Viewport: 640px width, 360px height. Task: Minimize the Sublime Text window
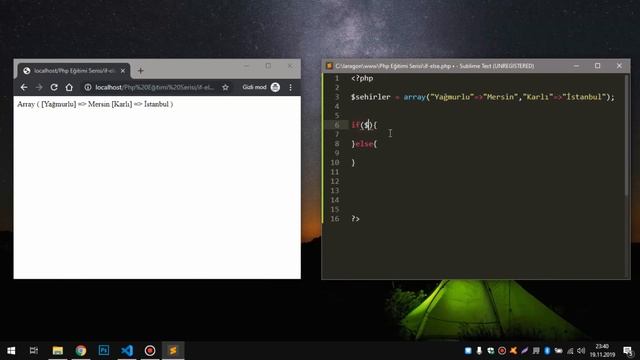pos(576,66)
